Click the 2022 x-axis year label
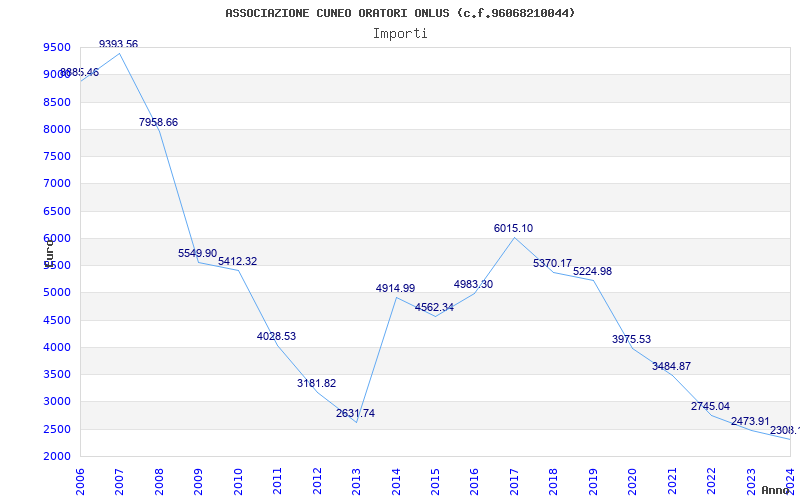The image size is (800, 500). point(712,481)
